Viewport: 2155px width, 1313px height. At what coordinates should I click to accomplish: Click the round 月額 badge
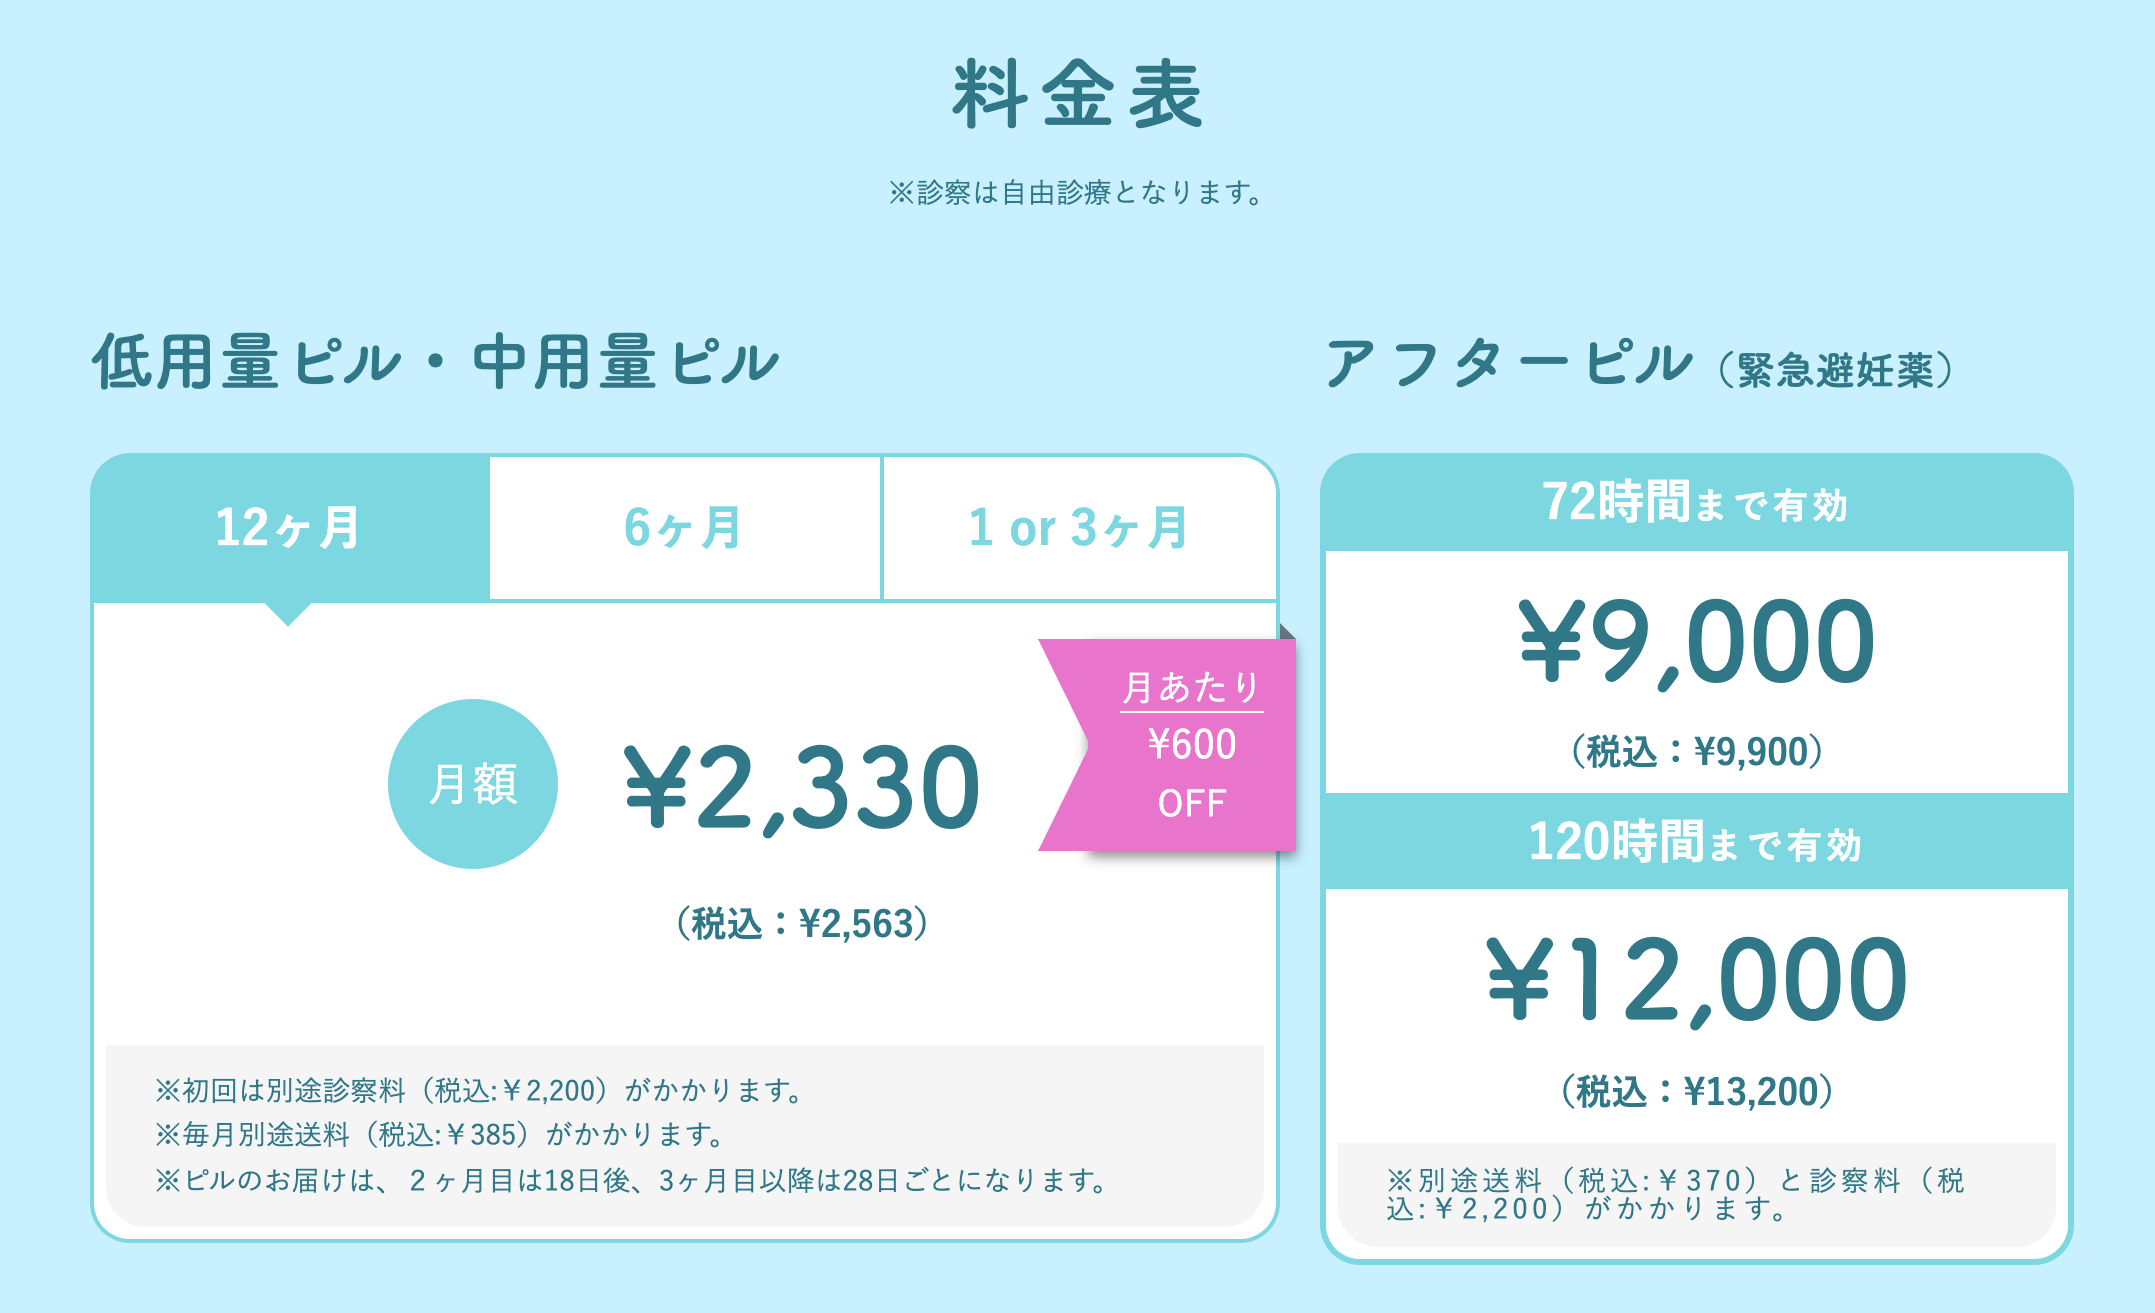(x=473, y=784)
